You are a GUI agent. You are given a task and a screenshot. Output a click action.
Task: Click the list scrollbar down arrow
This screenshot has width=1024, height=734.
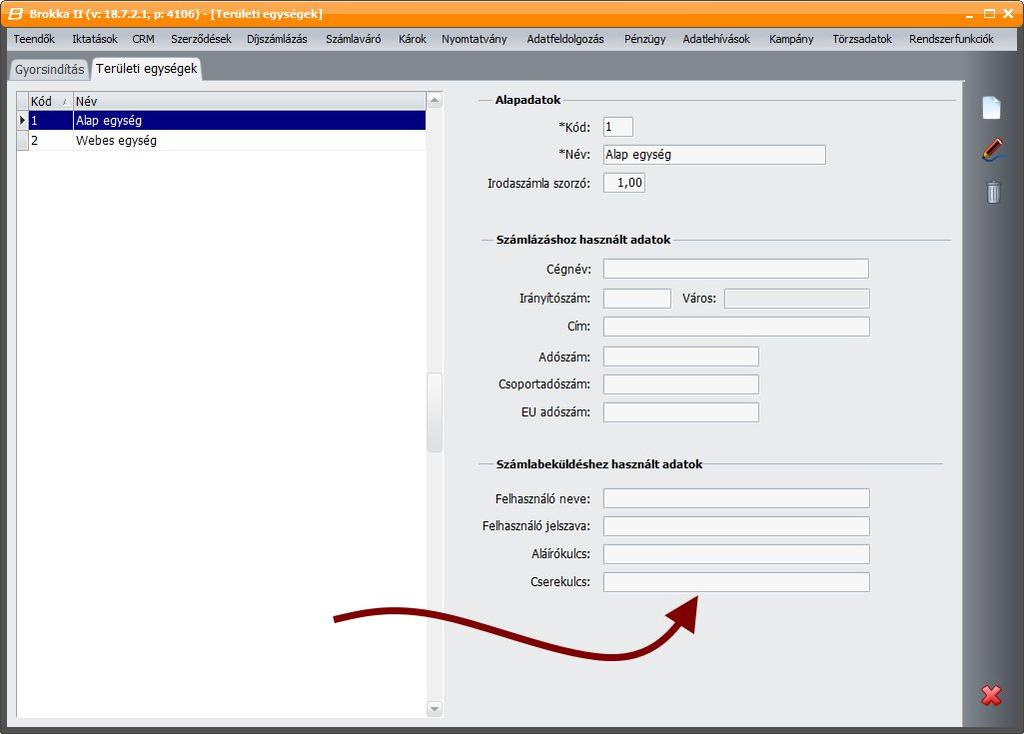[x=434, y=709]
